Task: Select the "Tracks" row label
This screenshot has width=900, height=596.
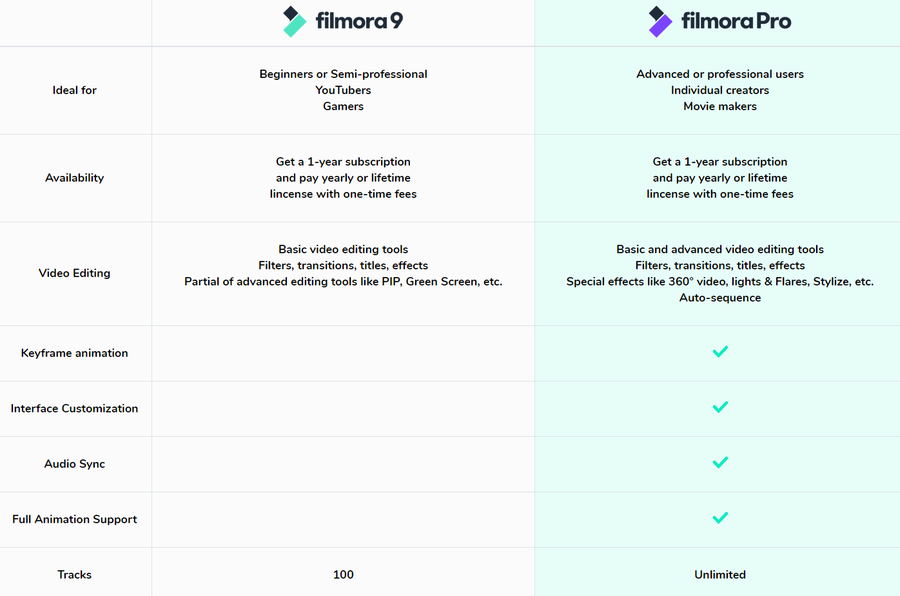Action: 75,575
